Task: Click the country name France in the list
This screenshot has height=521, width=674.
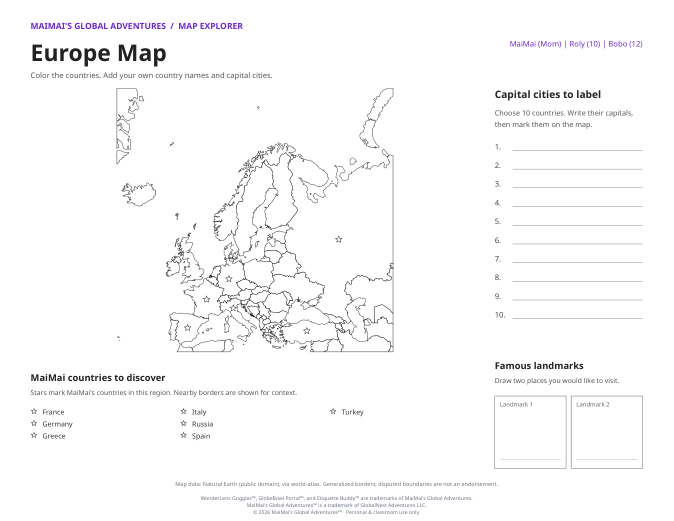Action: (x=53, y=412)
